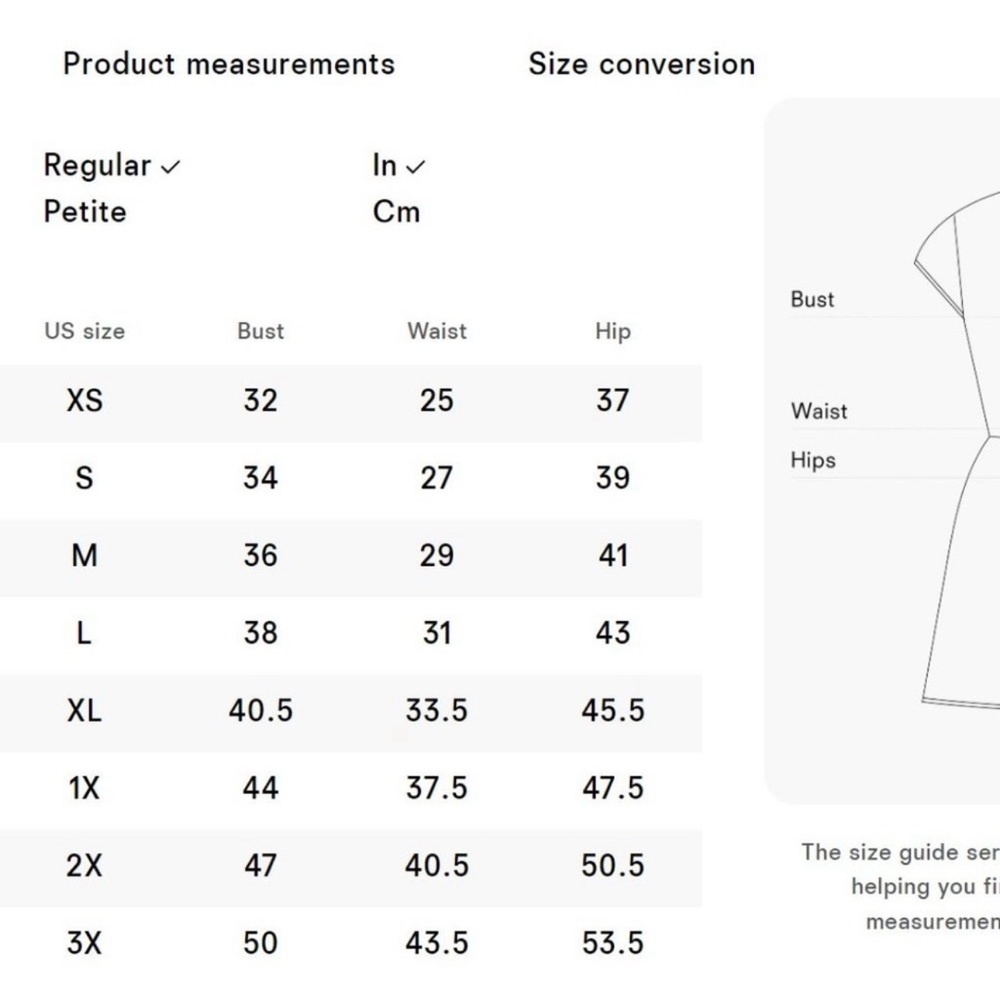
Task: Click the Bust label on diagram
Action: coord(812,299)
